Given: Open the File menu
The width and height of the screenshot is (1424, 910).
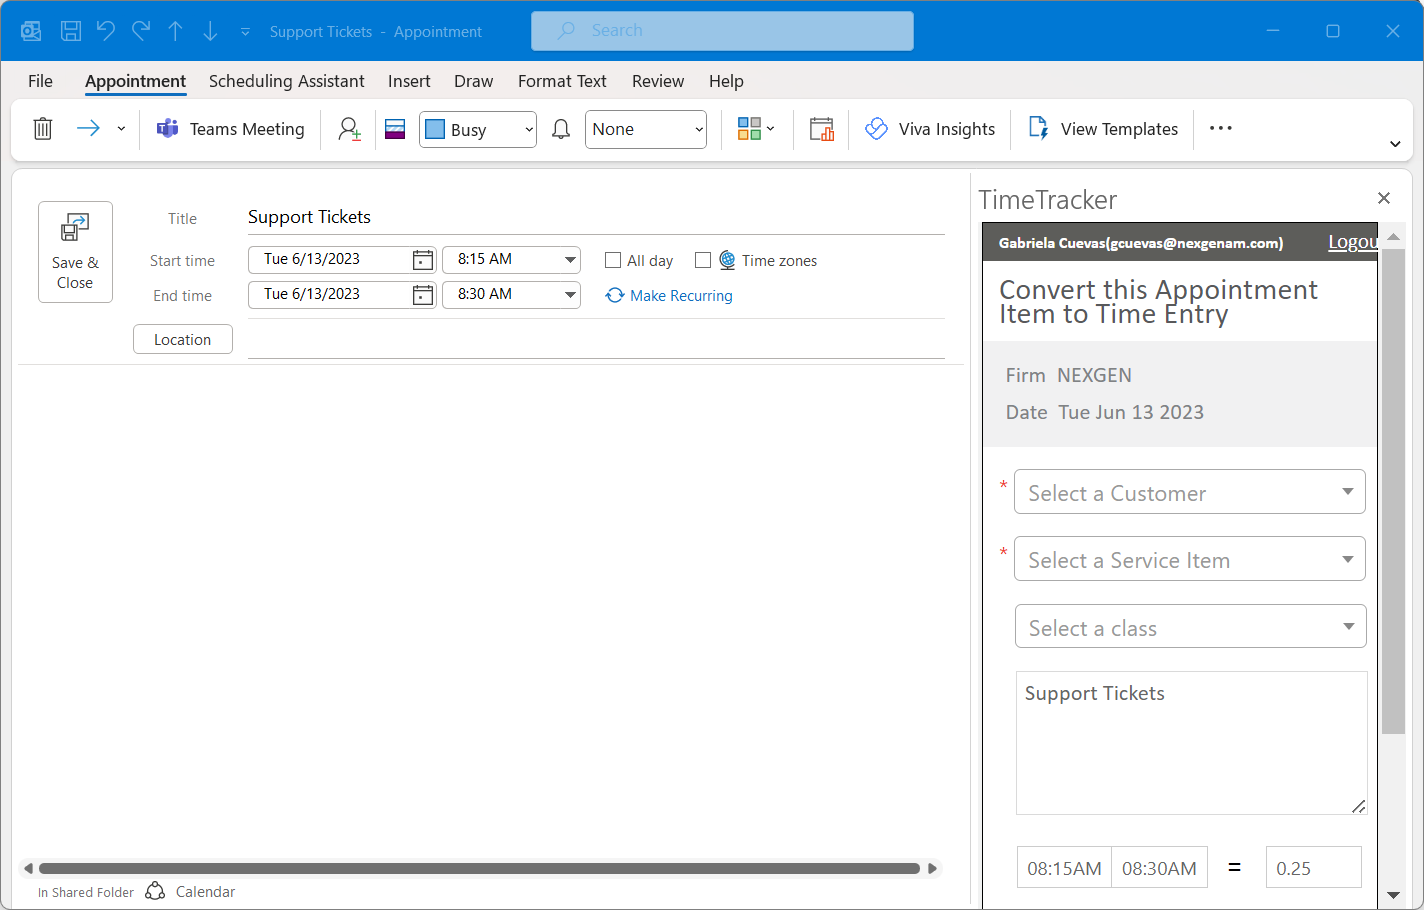Looking at the screenshot, I should tap(41, 81).
